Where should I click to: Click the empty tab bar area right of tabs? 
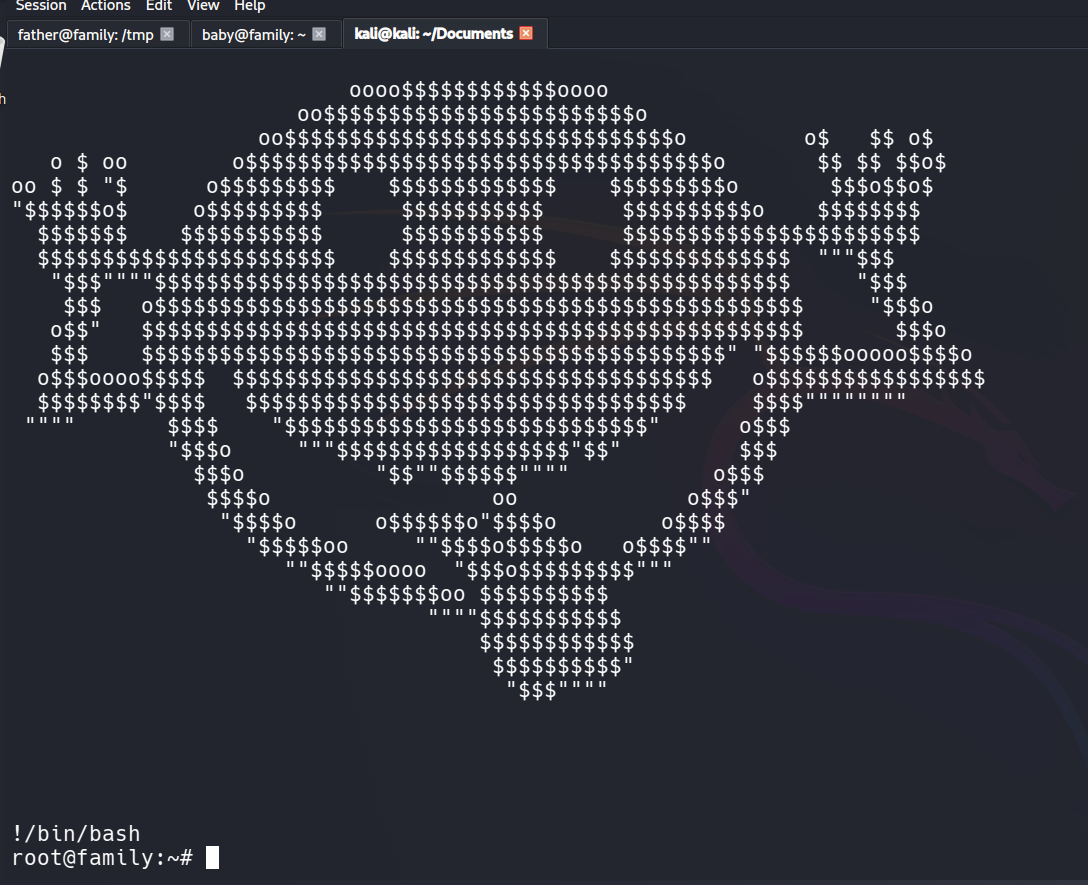pyautogui.click(x=800, y=34)
